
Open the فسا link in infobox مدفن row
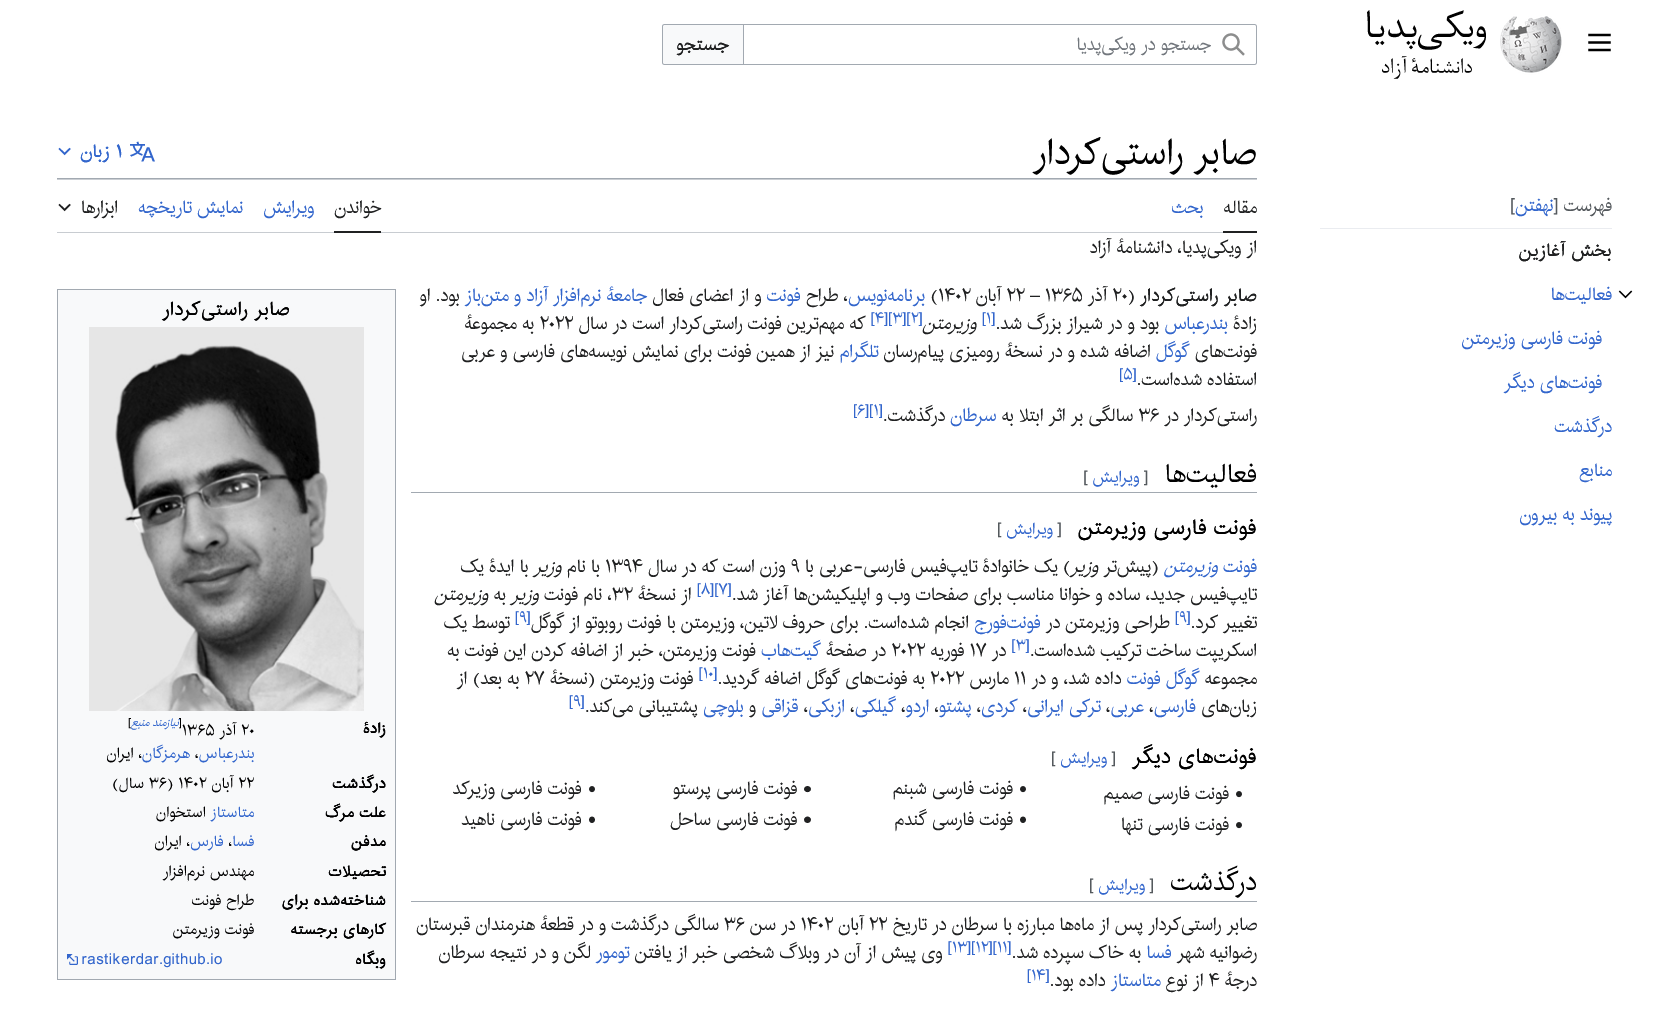click(243, 842)
